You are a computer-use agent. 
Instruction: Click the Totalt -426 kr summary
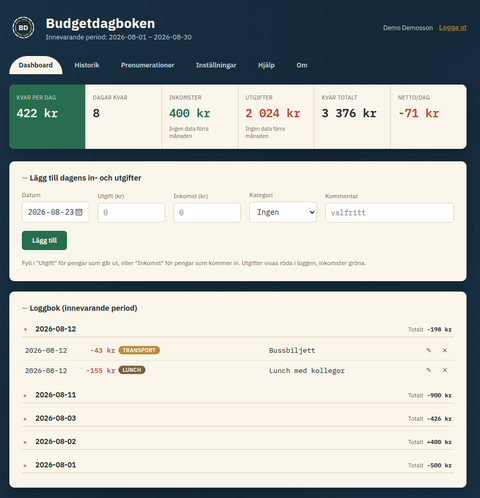pos(430,419)
